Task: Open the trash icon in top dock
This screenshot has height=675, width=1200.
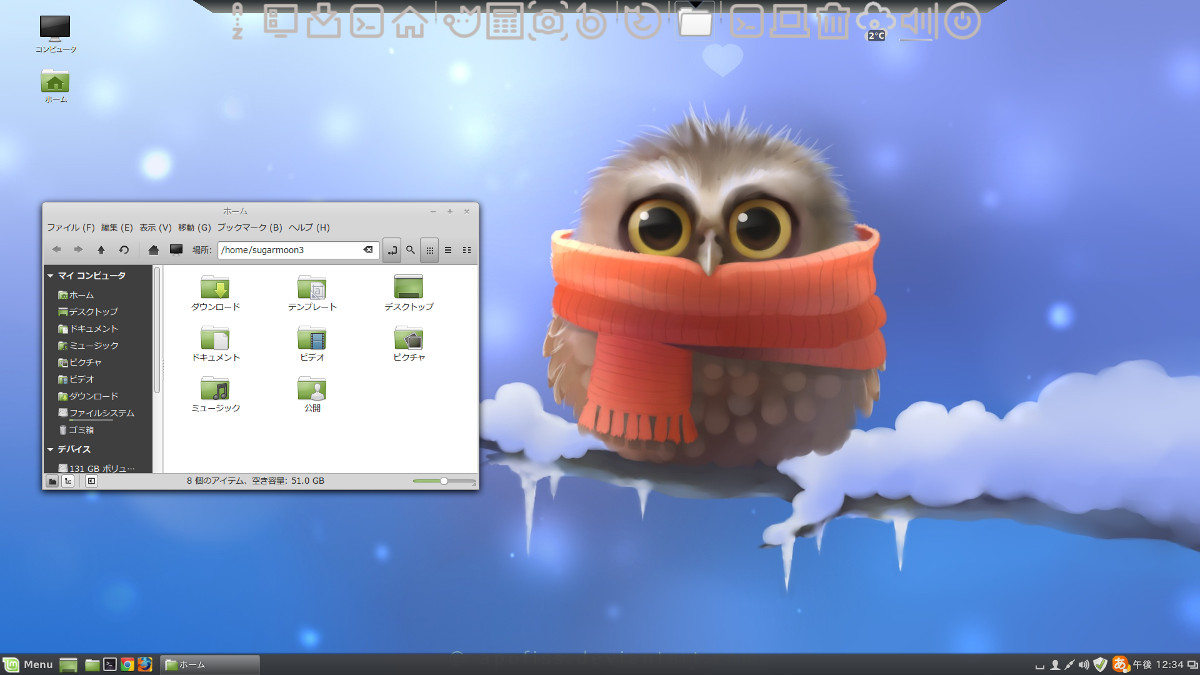Action: tap(832, 21)
